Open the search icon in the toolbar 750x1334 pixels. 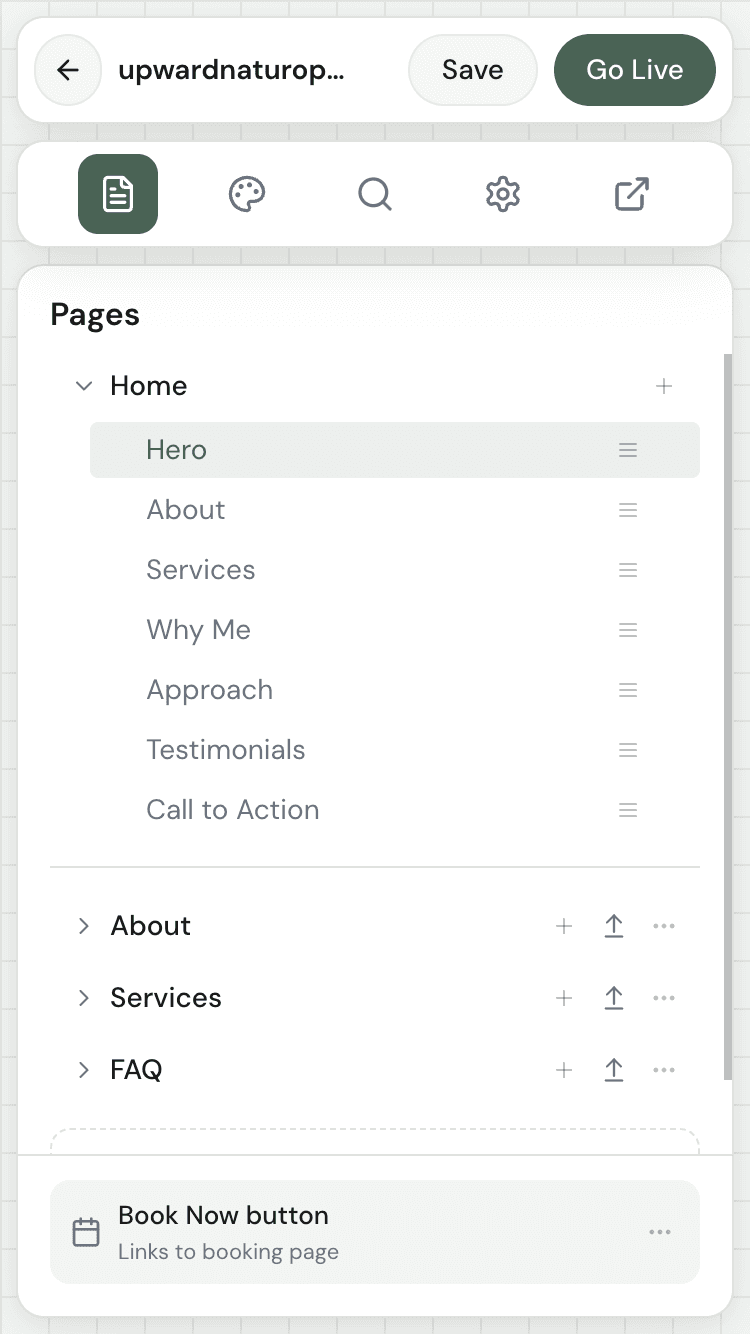[374, 194]
